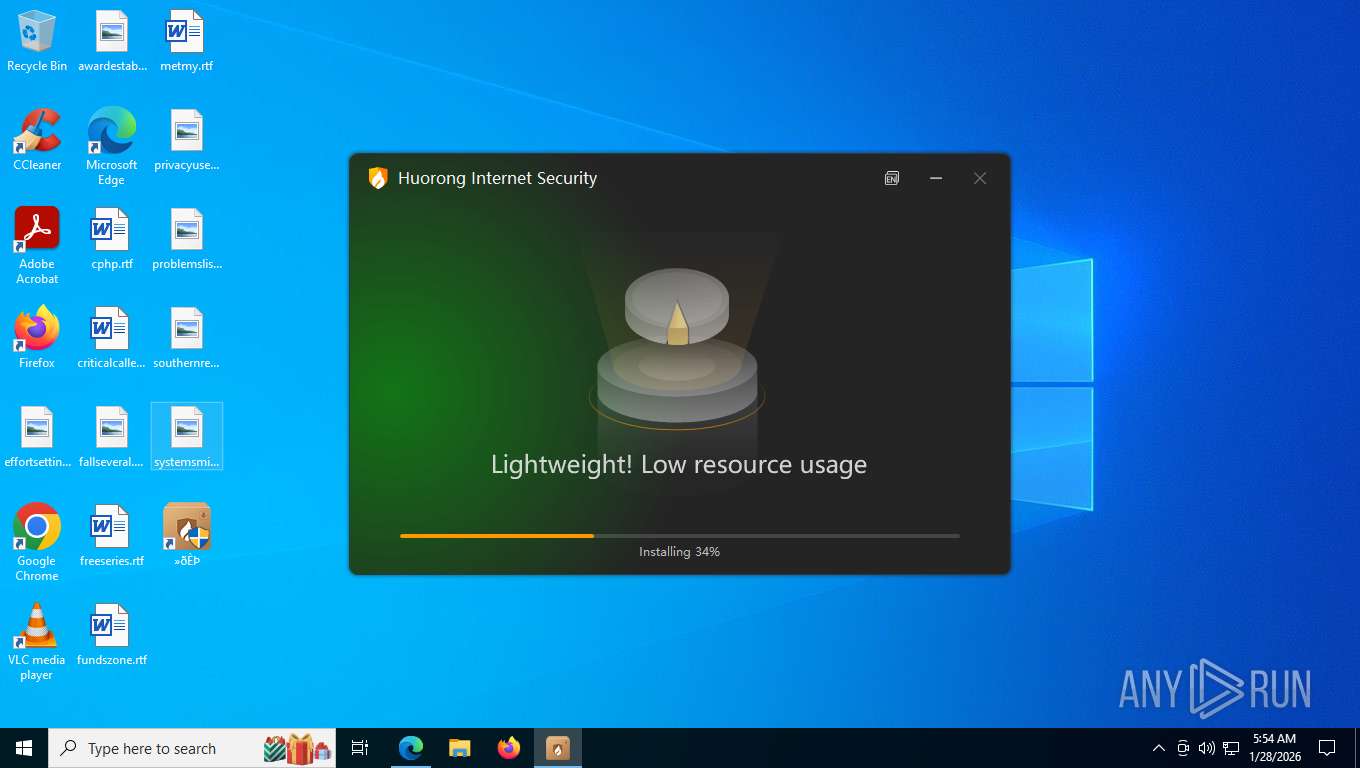1360x768 pixels.
Task: Open Microsoft Edge from the taskbar
Action: coord(411,748)
